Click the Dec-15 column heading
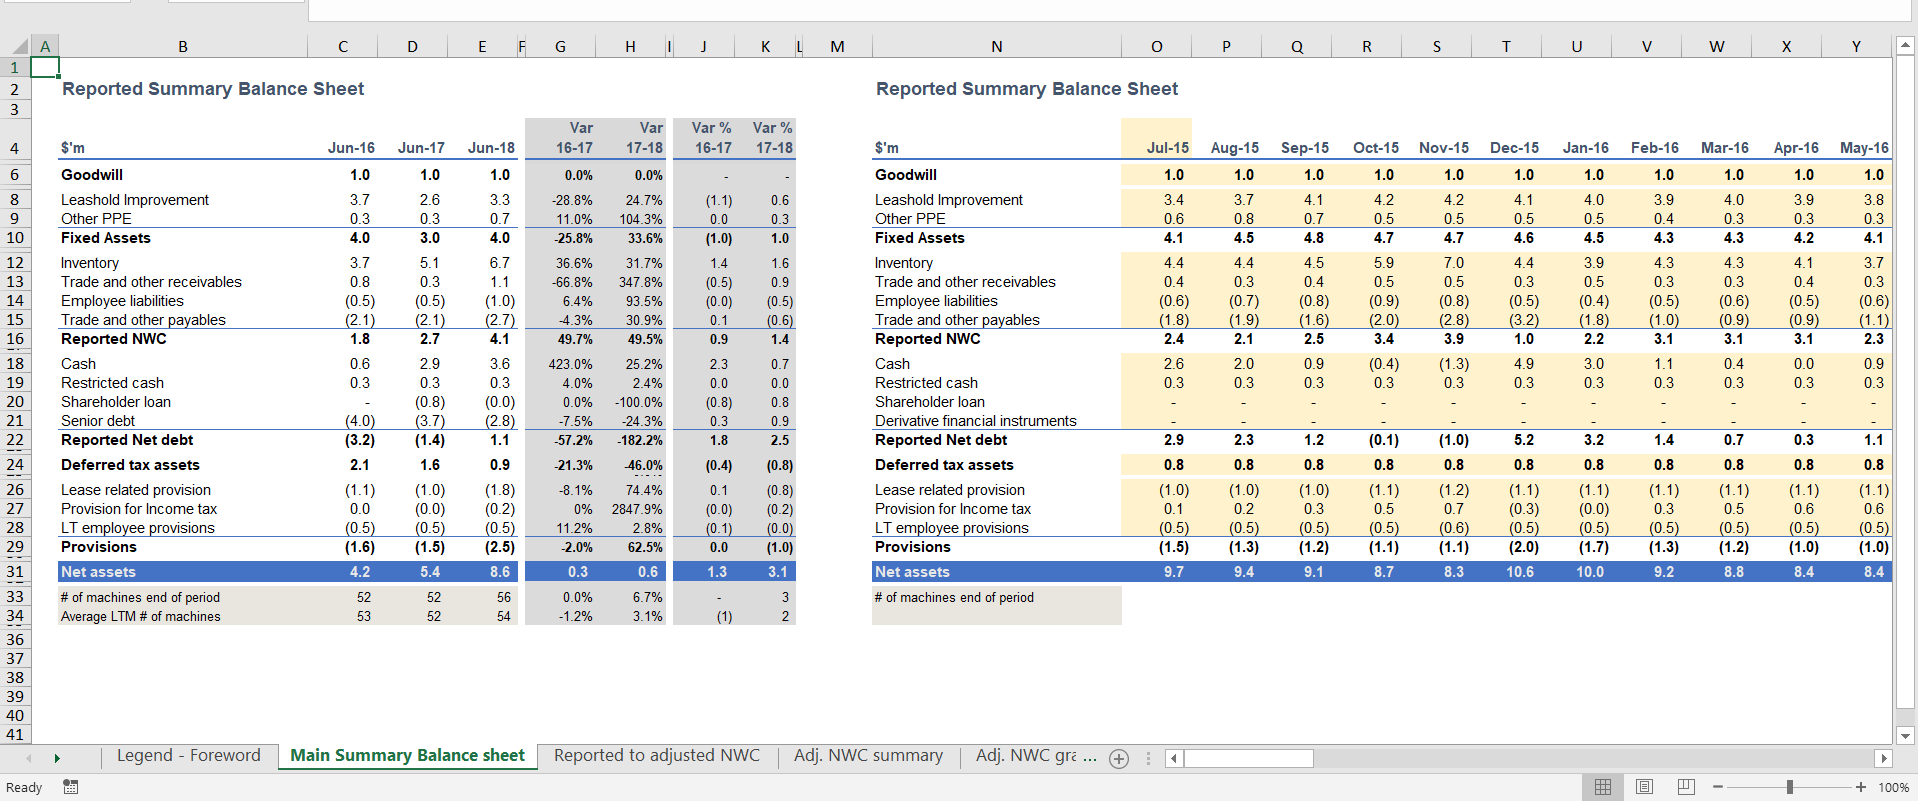The image size is (1918, 801). pos(1514,148)
